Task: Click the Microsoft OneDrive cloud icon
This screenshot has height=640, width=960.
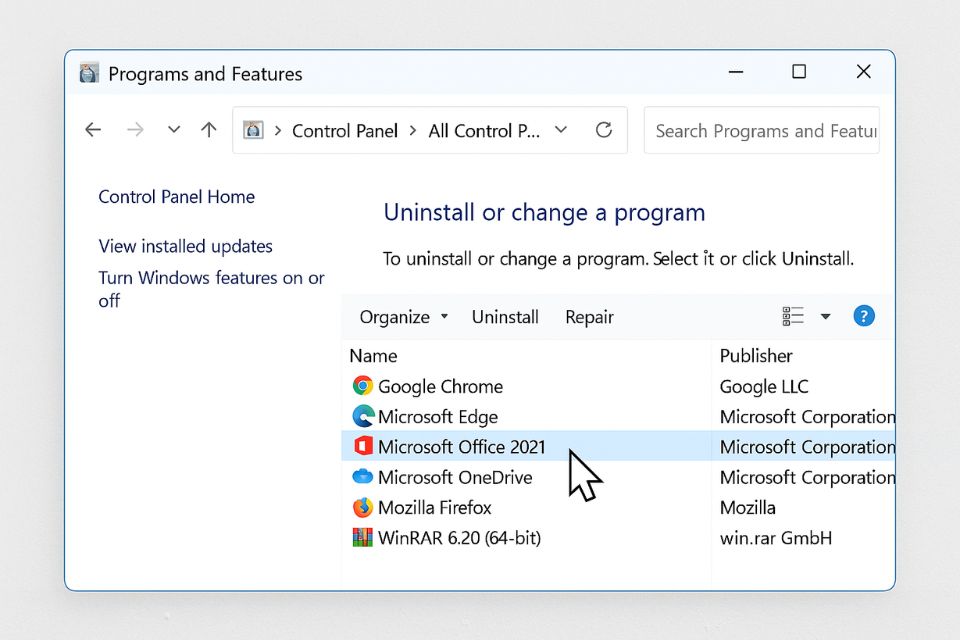Action: [362, 477]
